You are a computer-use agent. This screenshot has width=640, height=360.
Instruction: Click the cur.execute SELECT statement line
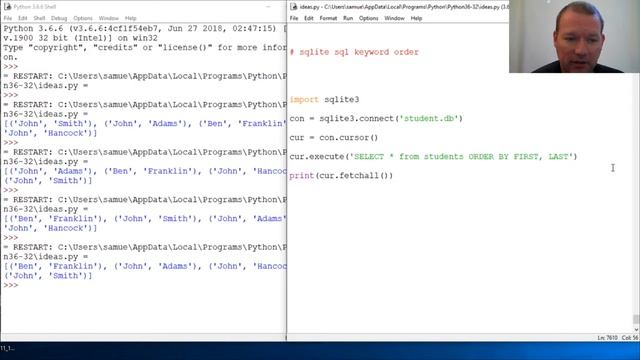(x=433, y=157)
